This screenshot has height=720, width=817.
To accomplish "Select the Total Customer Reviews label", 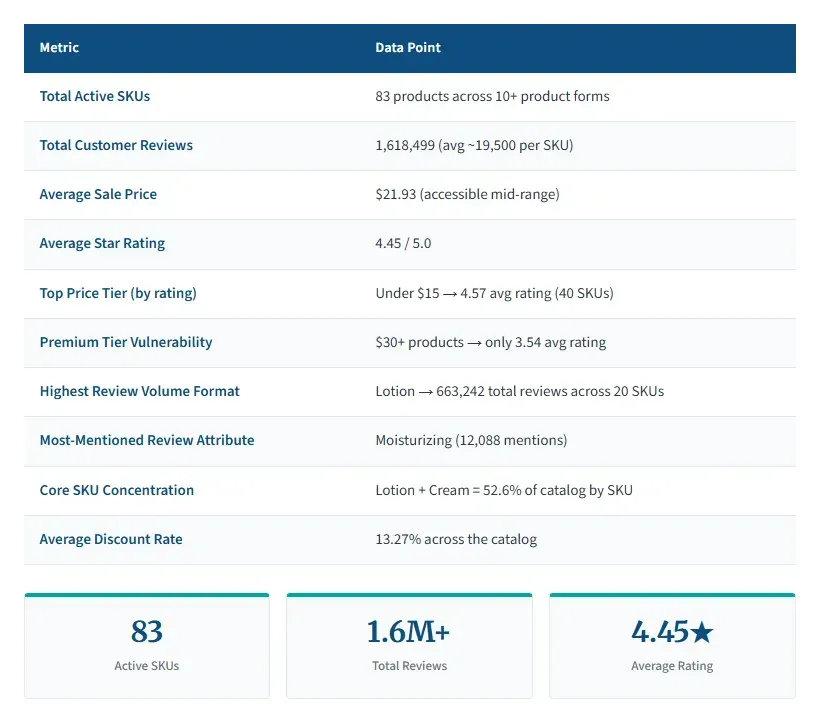I will click(116, 145).
